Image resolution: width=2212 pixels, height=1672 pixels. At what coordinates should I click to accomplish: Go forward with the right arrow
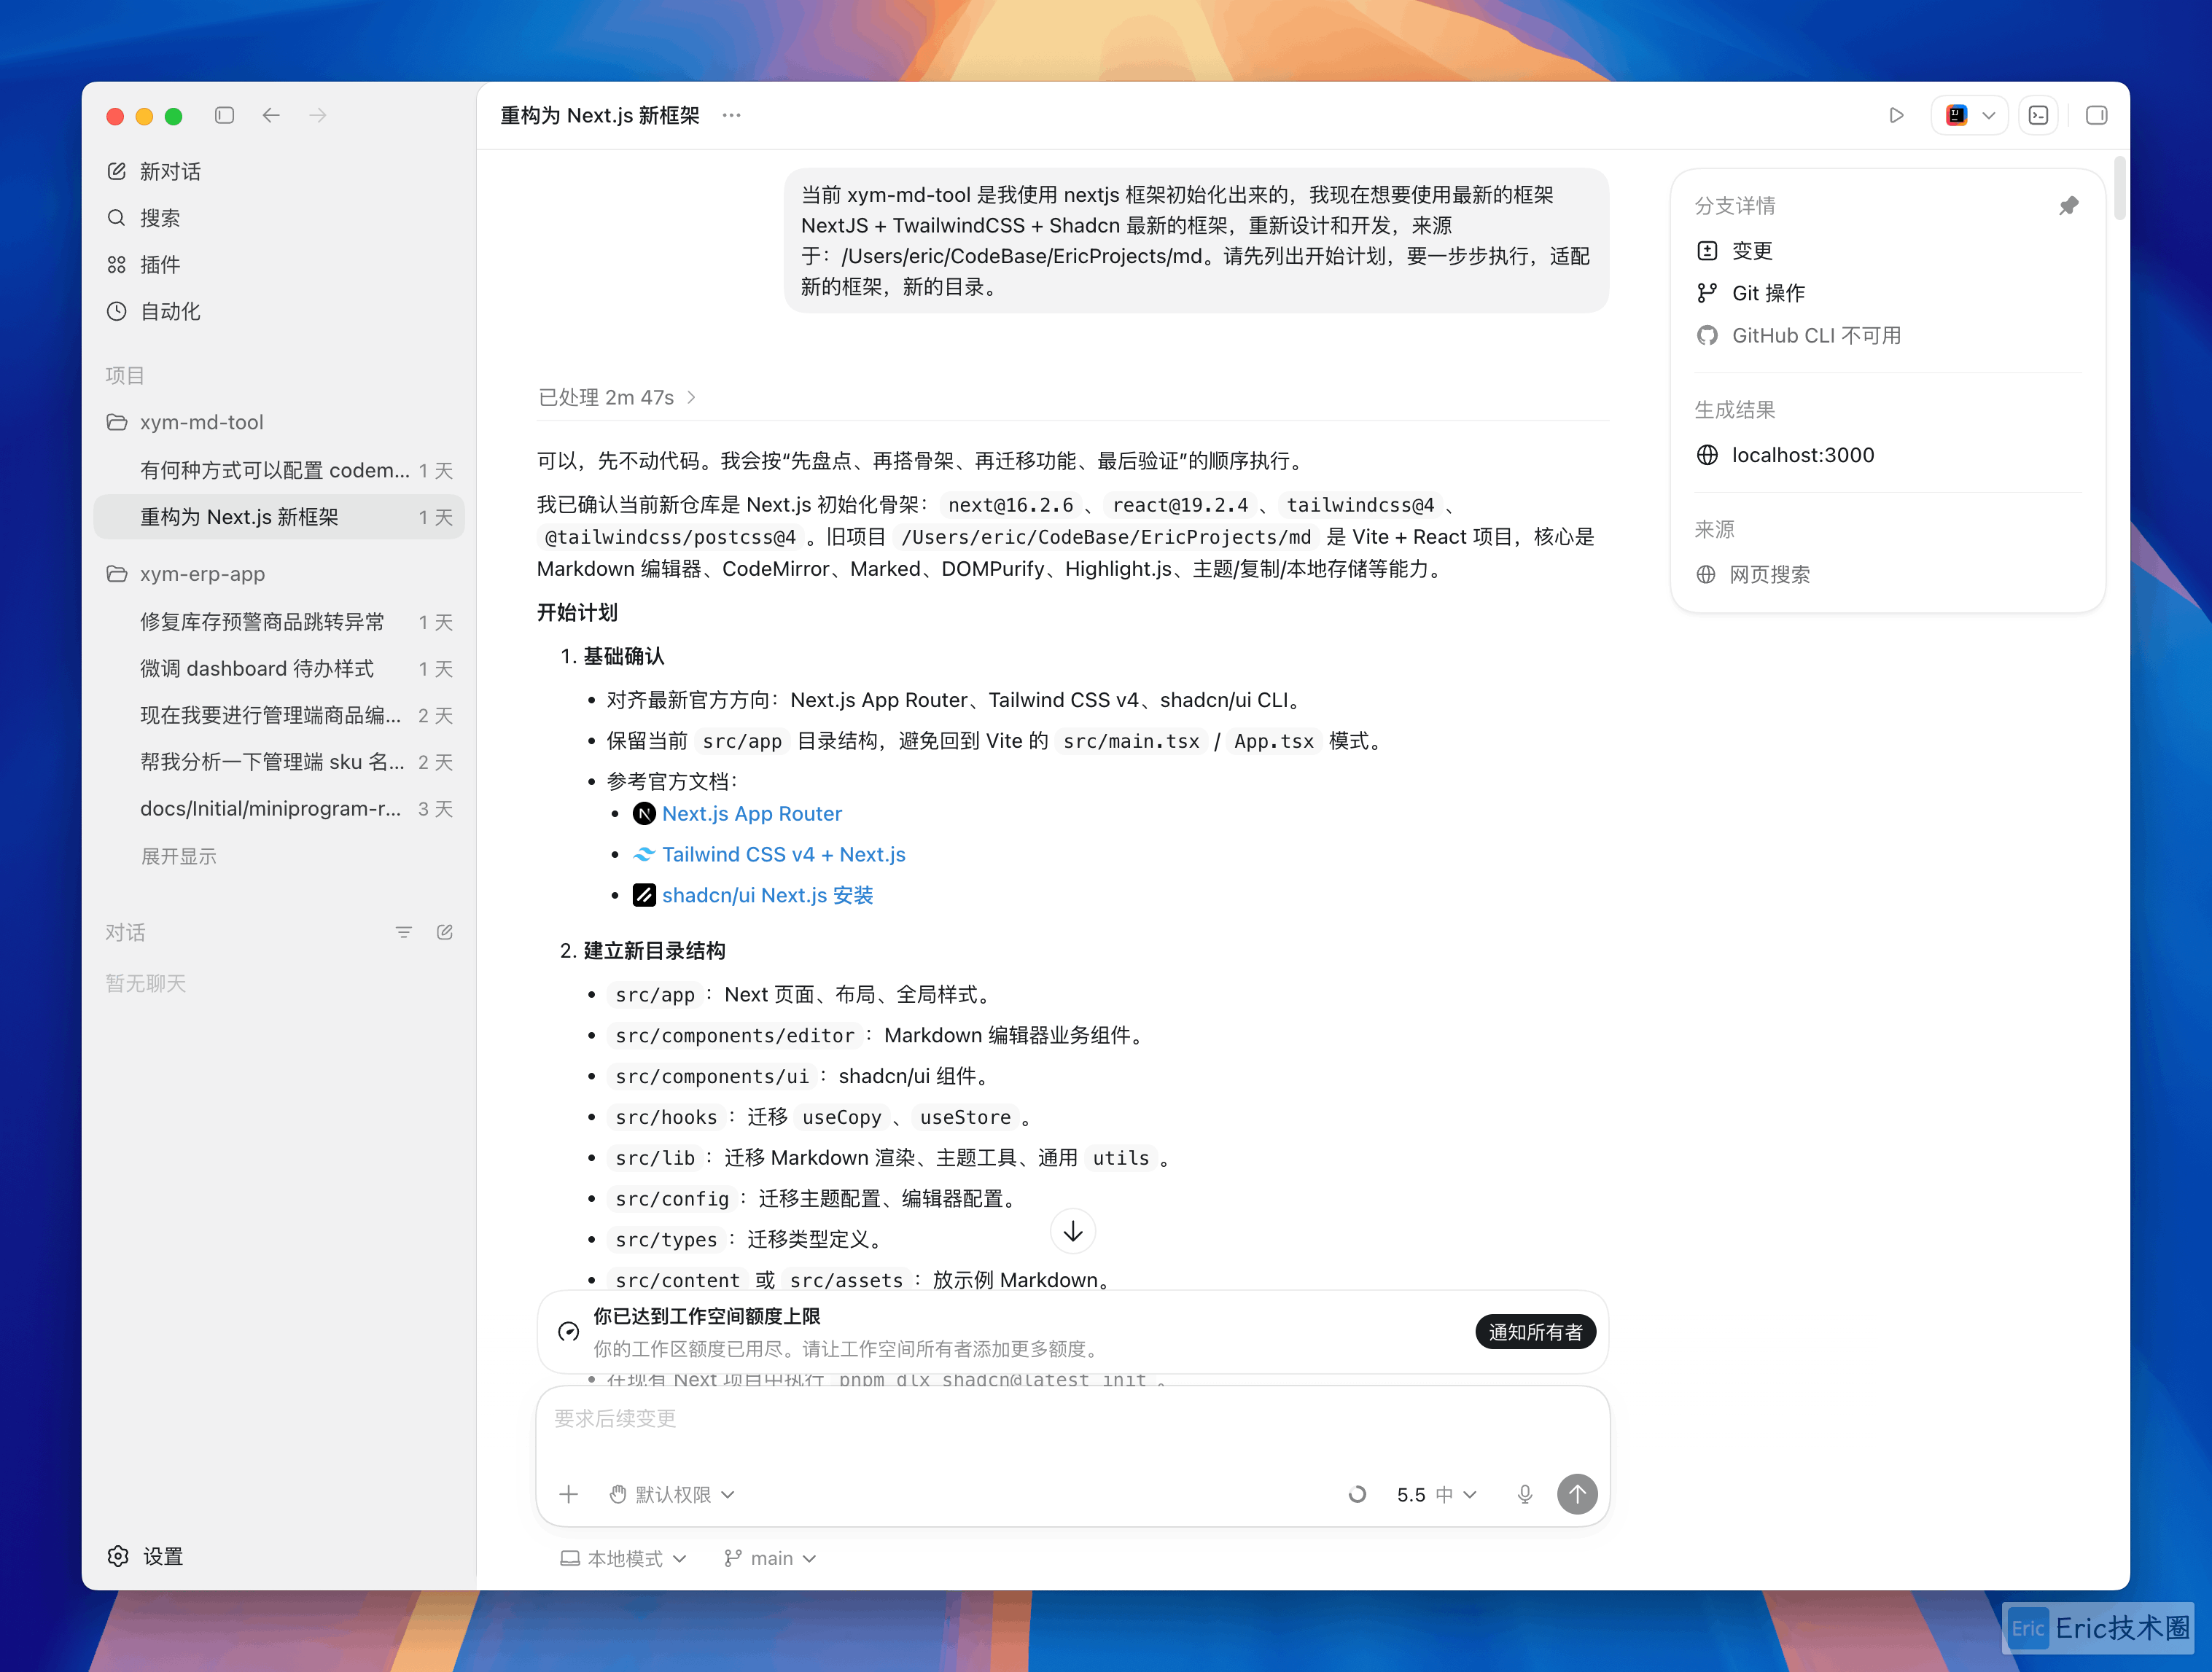pos(318,116)
